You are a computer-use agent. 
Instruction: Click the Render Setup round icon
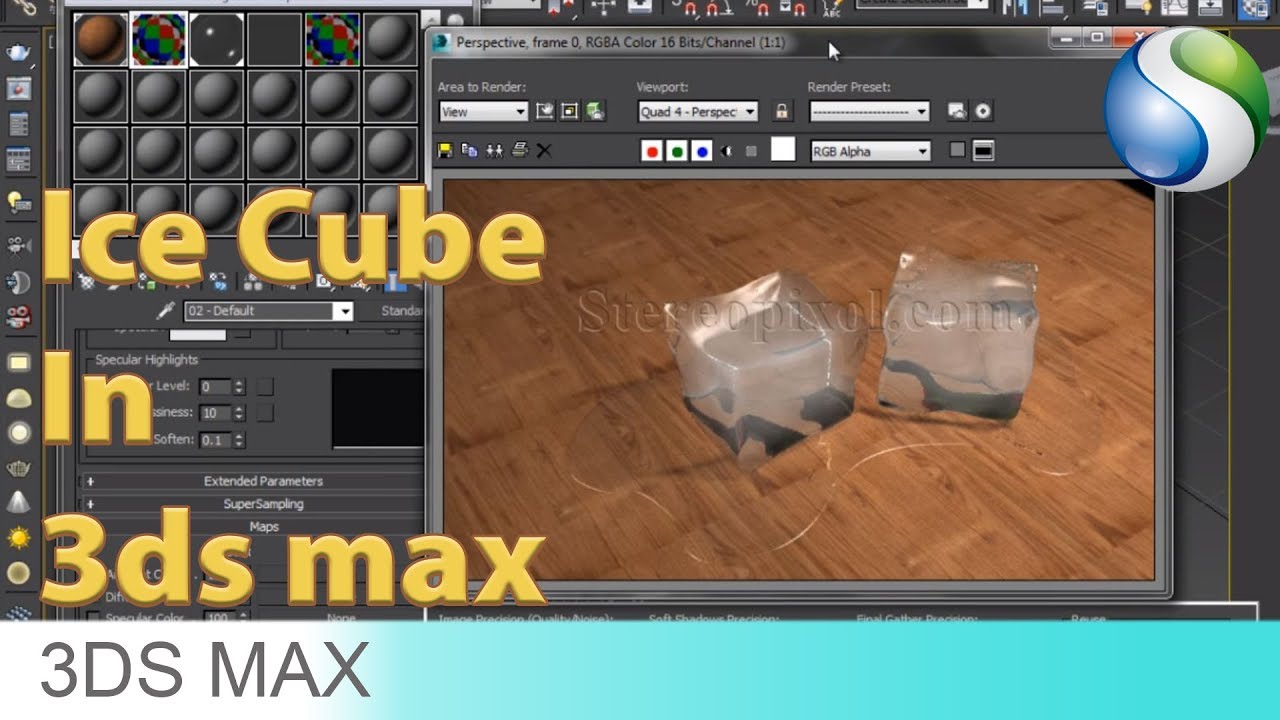(x=983, y=111)
